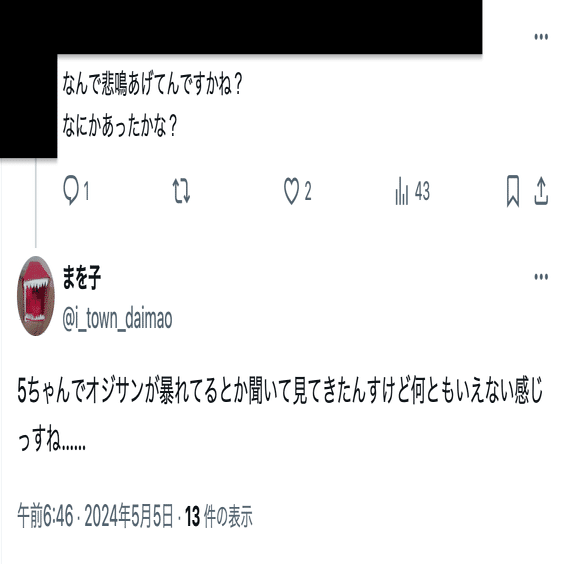Open the @i_town_daimao handle link
This screenshot has height=564, width=564.
(x=117, y=319)
